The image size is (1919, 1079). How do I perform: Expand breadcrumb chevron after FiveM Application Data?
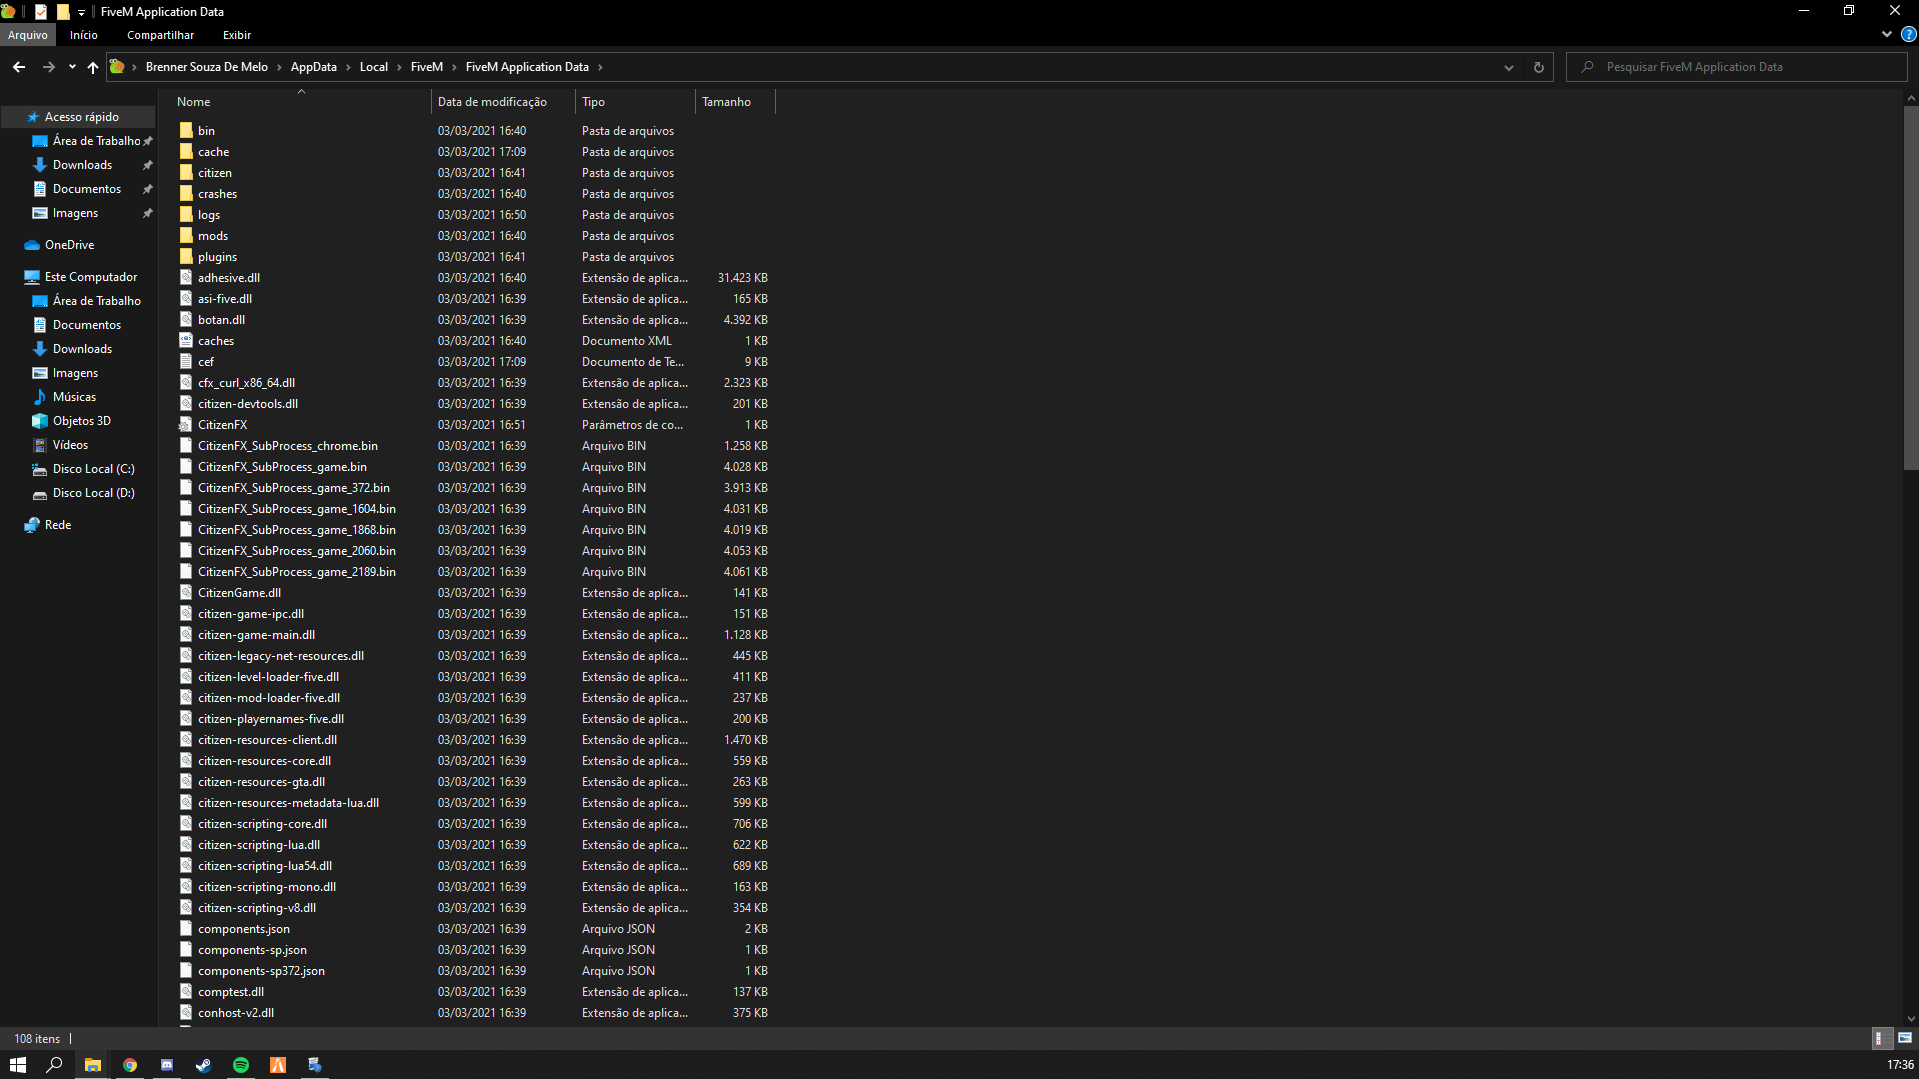click(x=600, y=67)
